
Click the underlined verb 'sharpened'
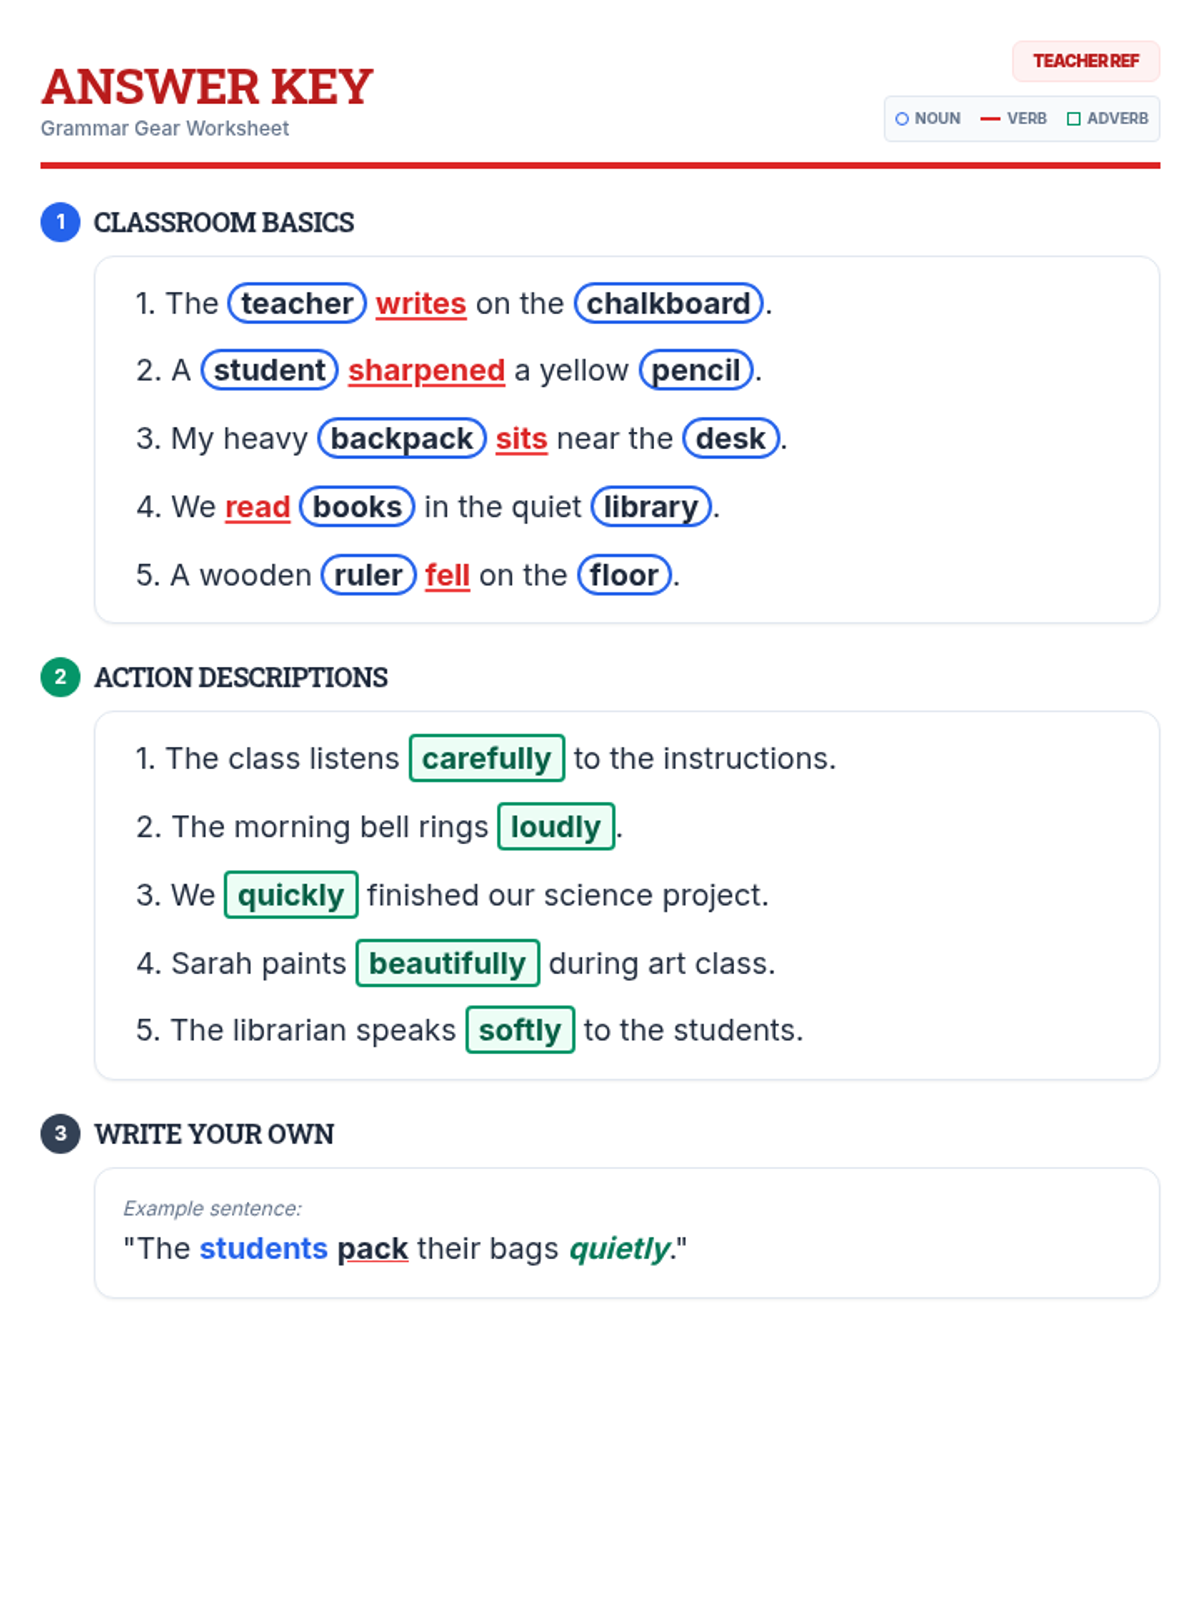426,370
